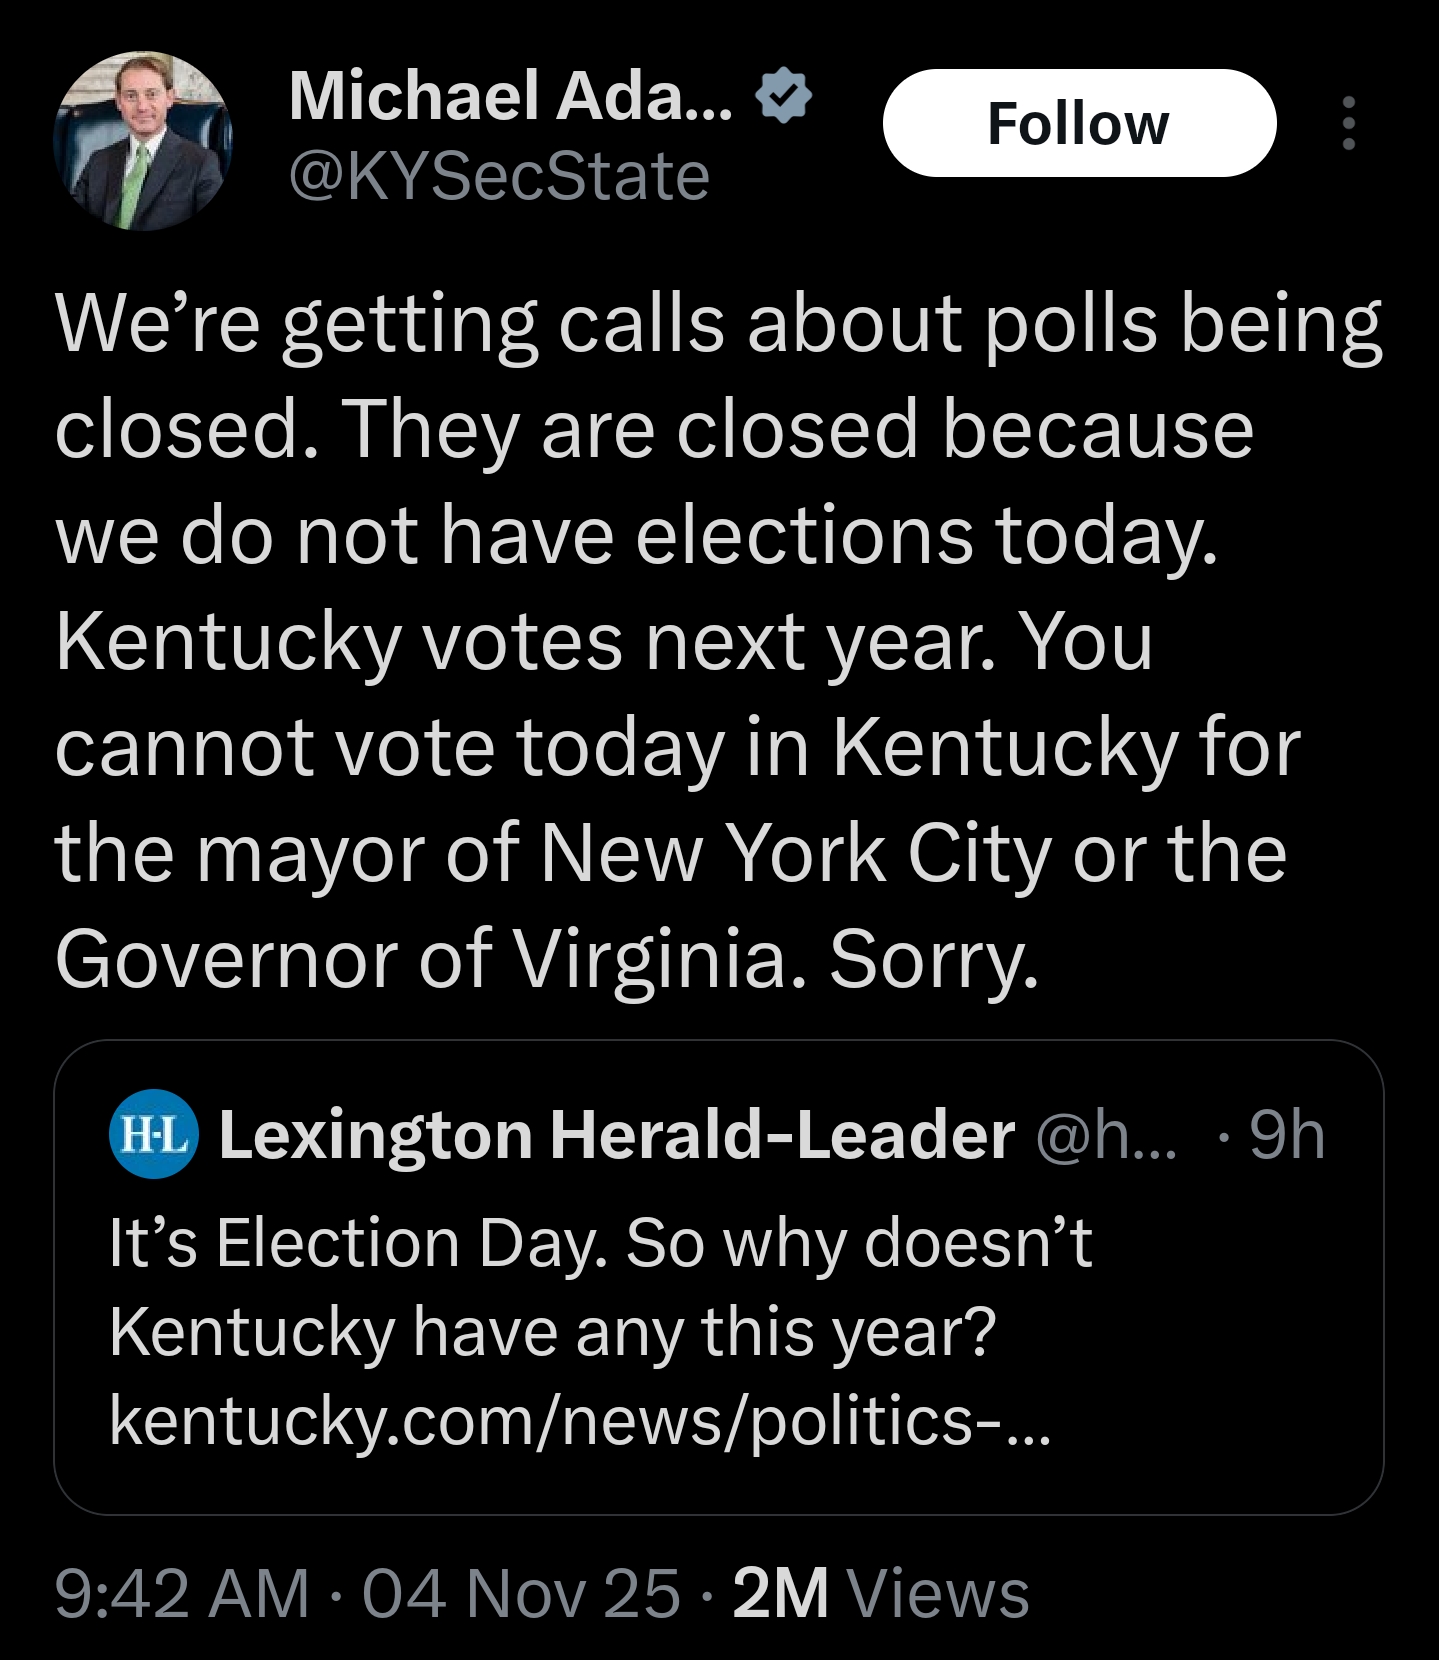Click the 9:42 AM post time
1439x1660 pixels.
click(x=182, y=1592)
